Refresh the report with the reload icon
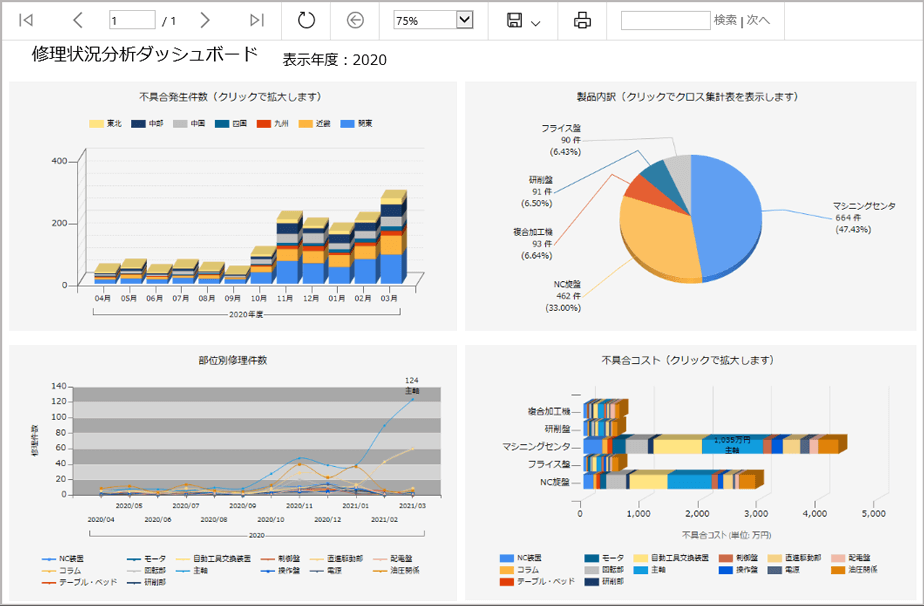 coord(306,20)
